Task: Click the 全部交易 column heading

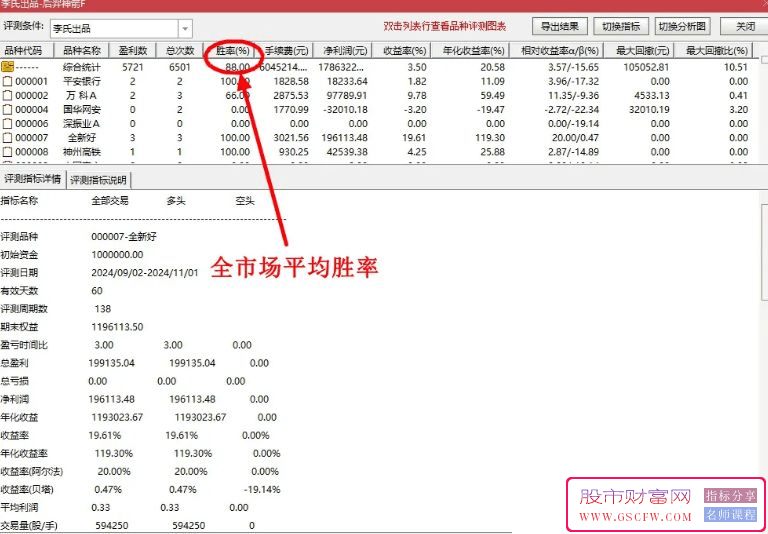Action: (x=110, y=201)
